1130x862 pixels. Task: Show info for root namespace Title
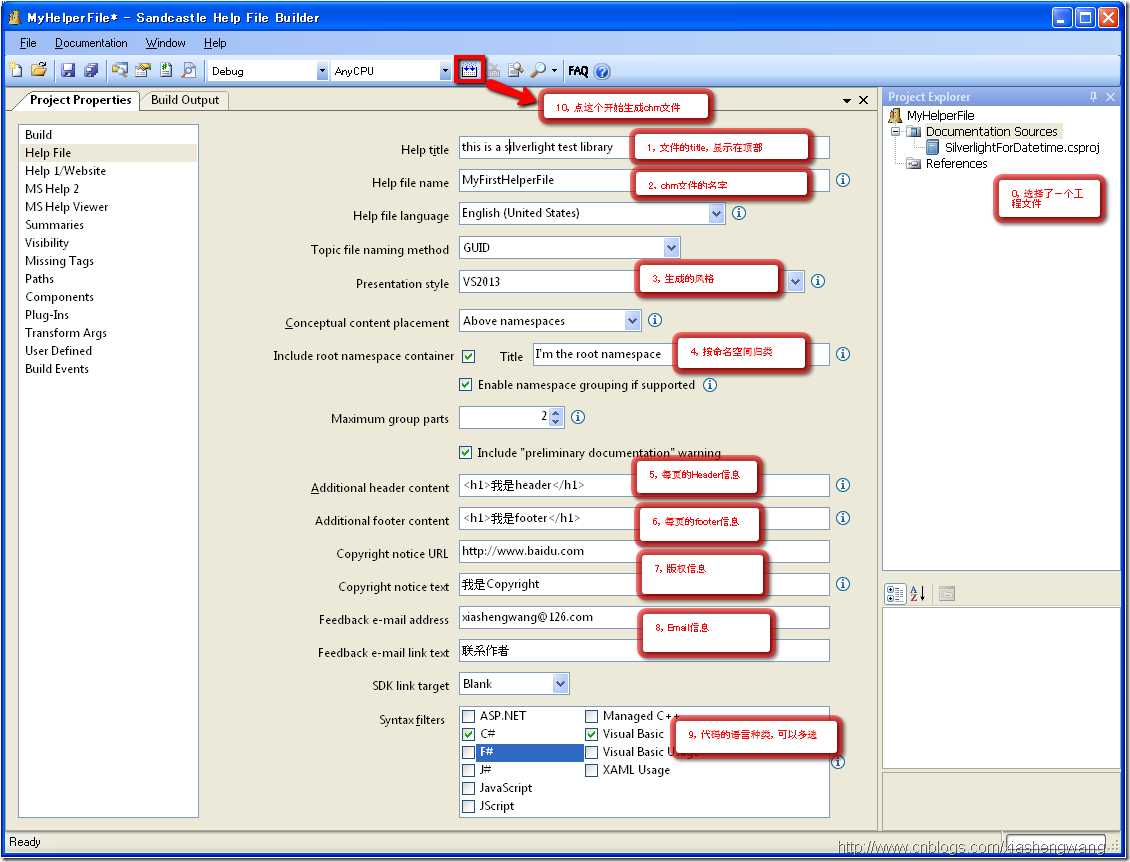(x=842, y=354)
